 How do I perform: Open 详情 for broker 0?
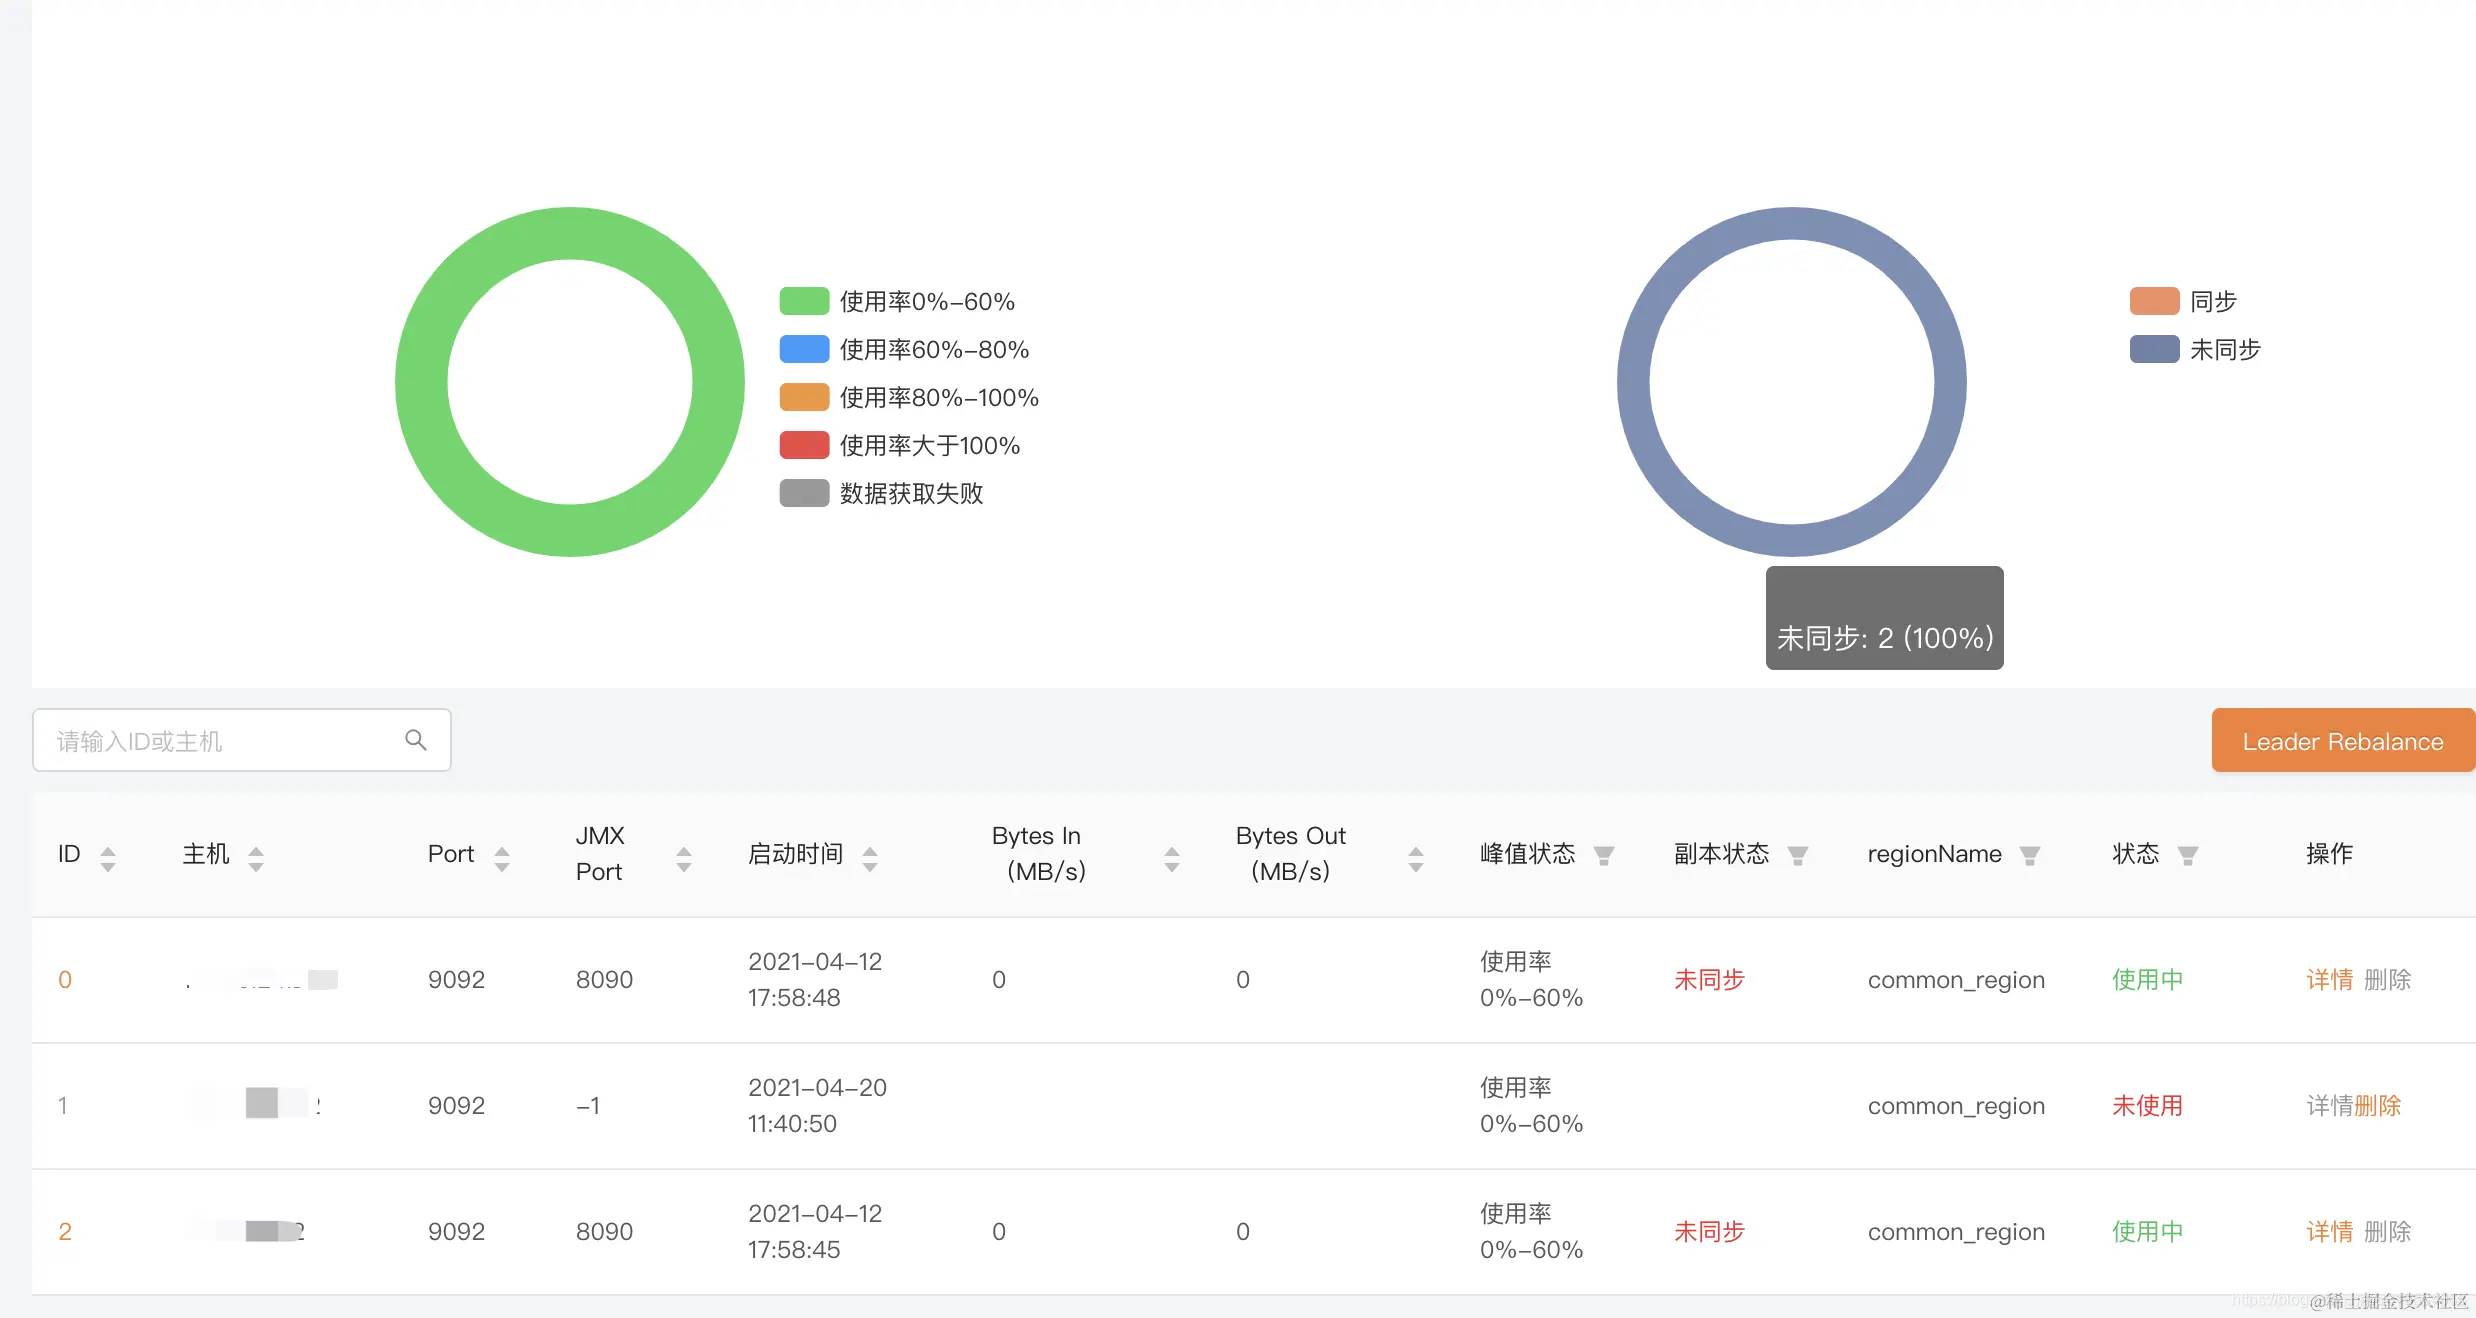tap(2329, 979)
